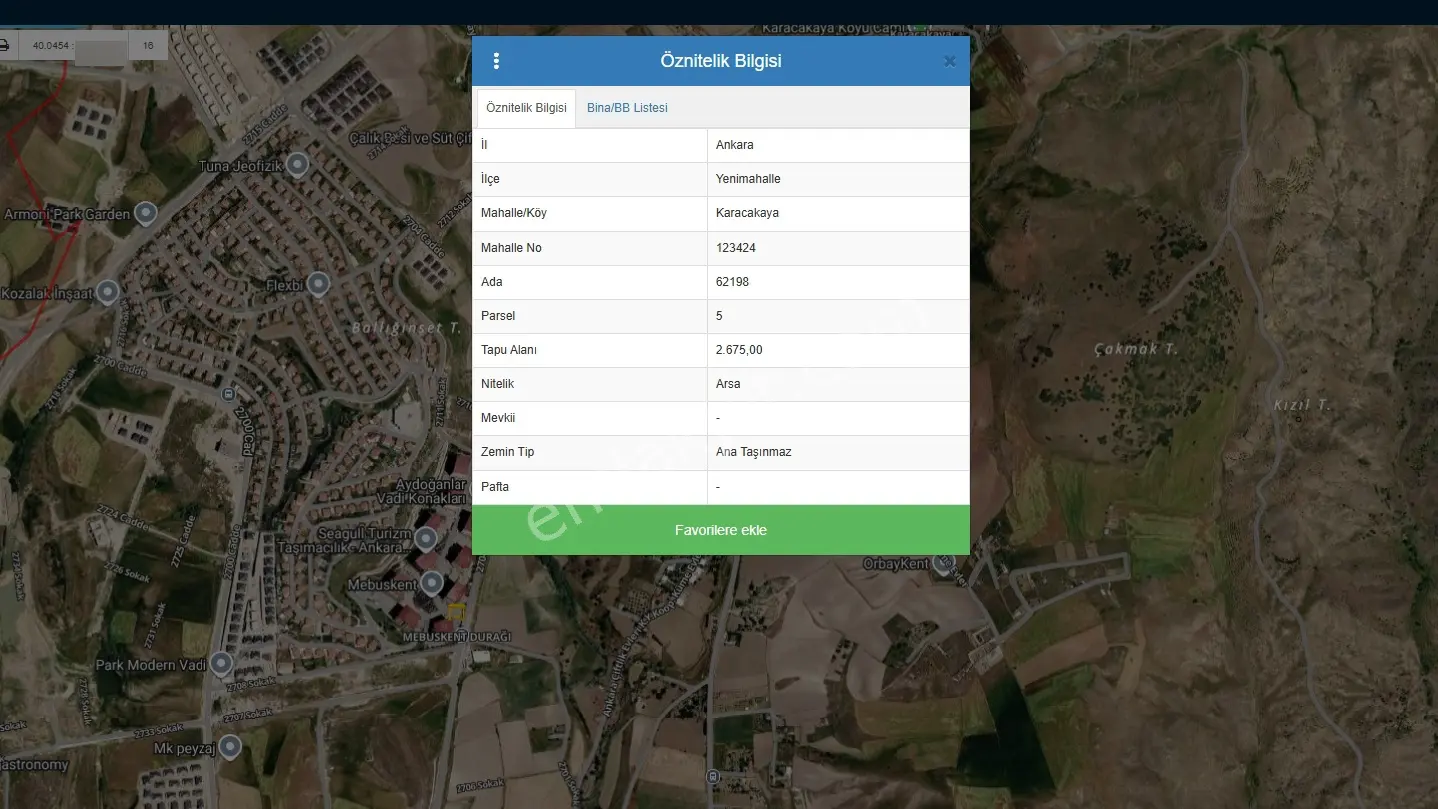Click the Kozalak İnşaat location pin
The image size is (1438, 809).
tap(107, 292)
